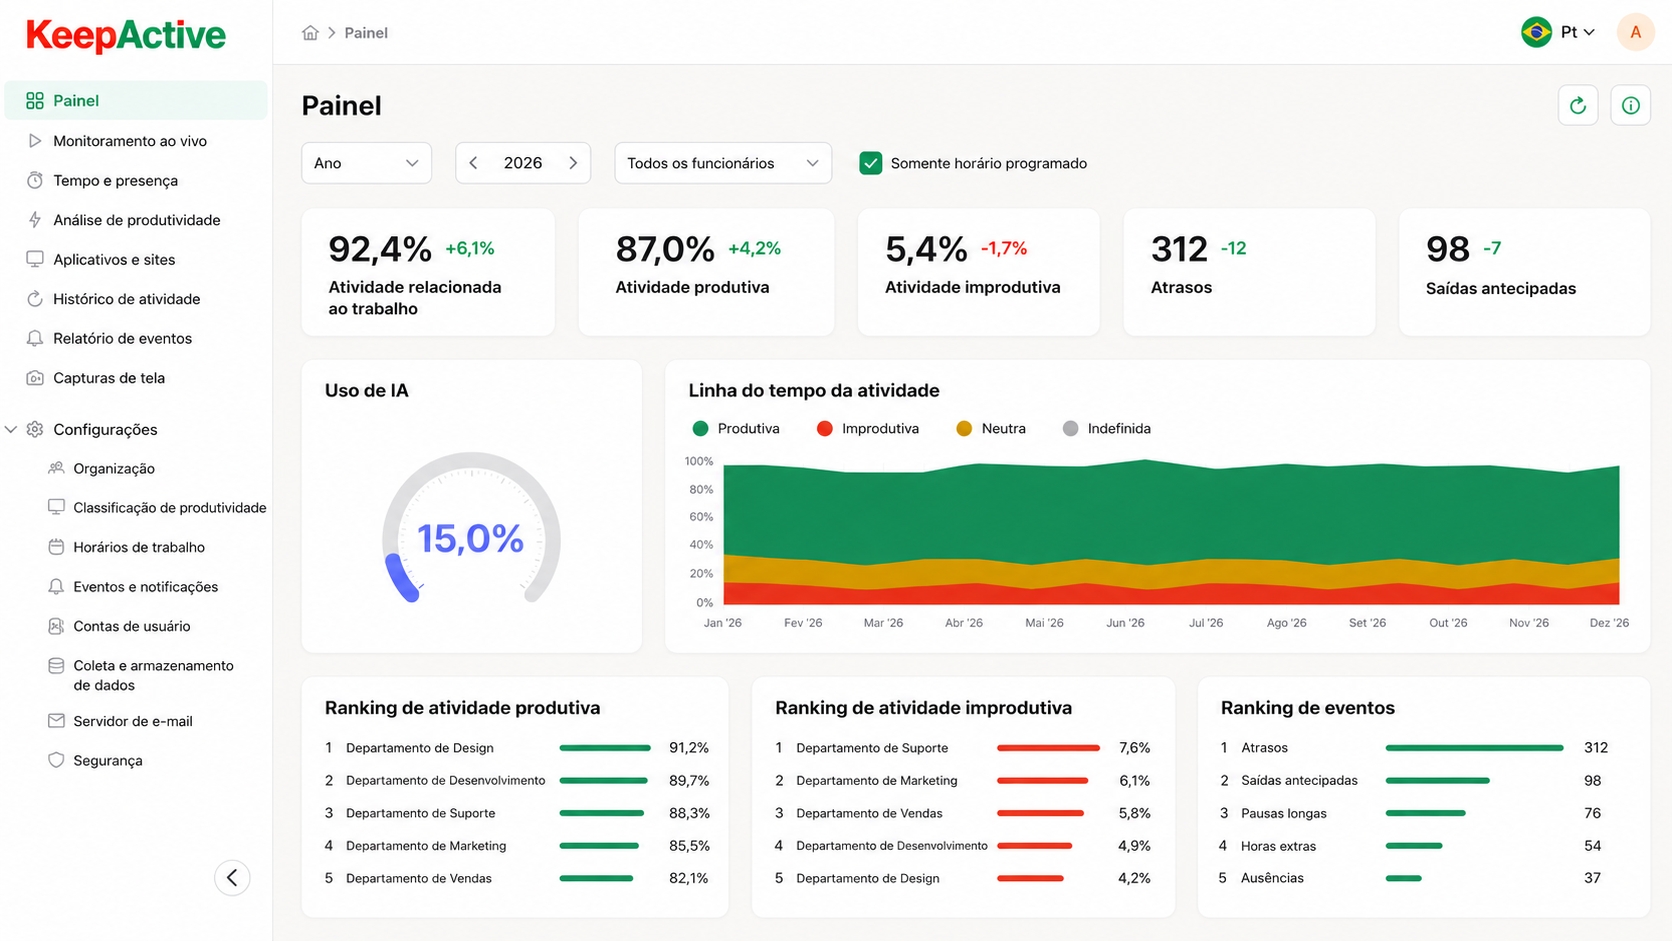Go to Análise de produtividade
Screen dimensions: 1672x941
pyautogui.click(x=136, y=220)
